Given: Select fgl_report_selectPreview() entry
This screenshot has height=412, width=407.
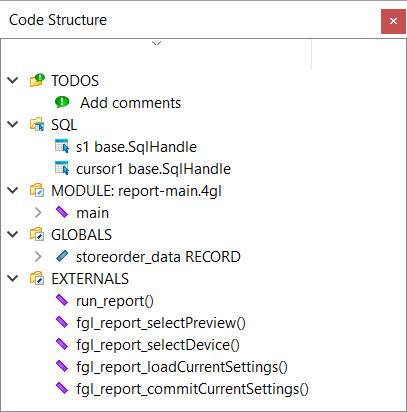Looking at the screenshot, I should pyautogui.click(x=161, y=323).
